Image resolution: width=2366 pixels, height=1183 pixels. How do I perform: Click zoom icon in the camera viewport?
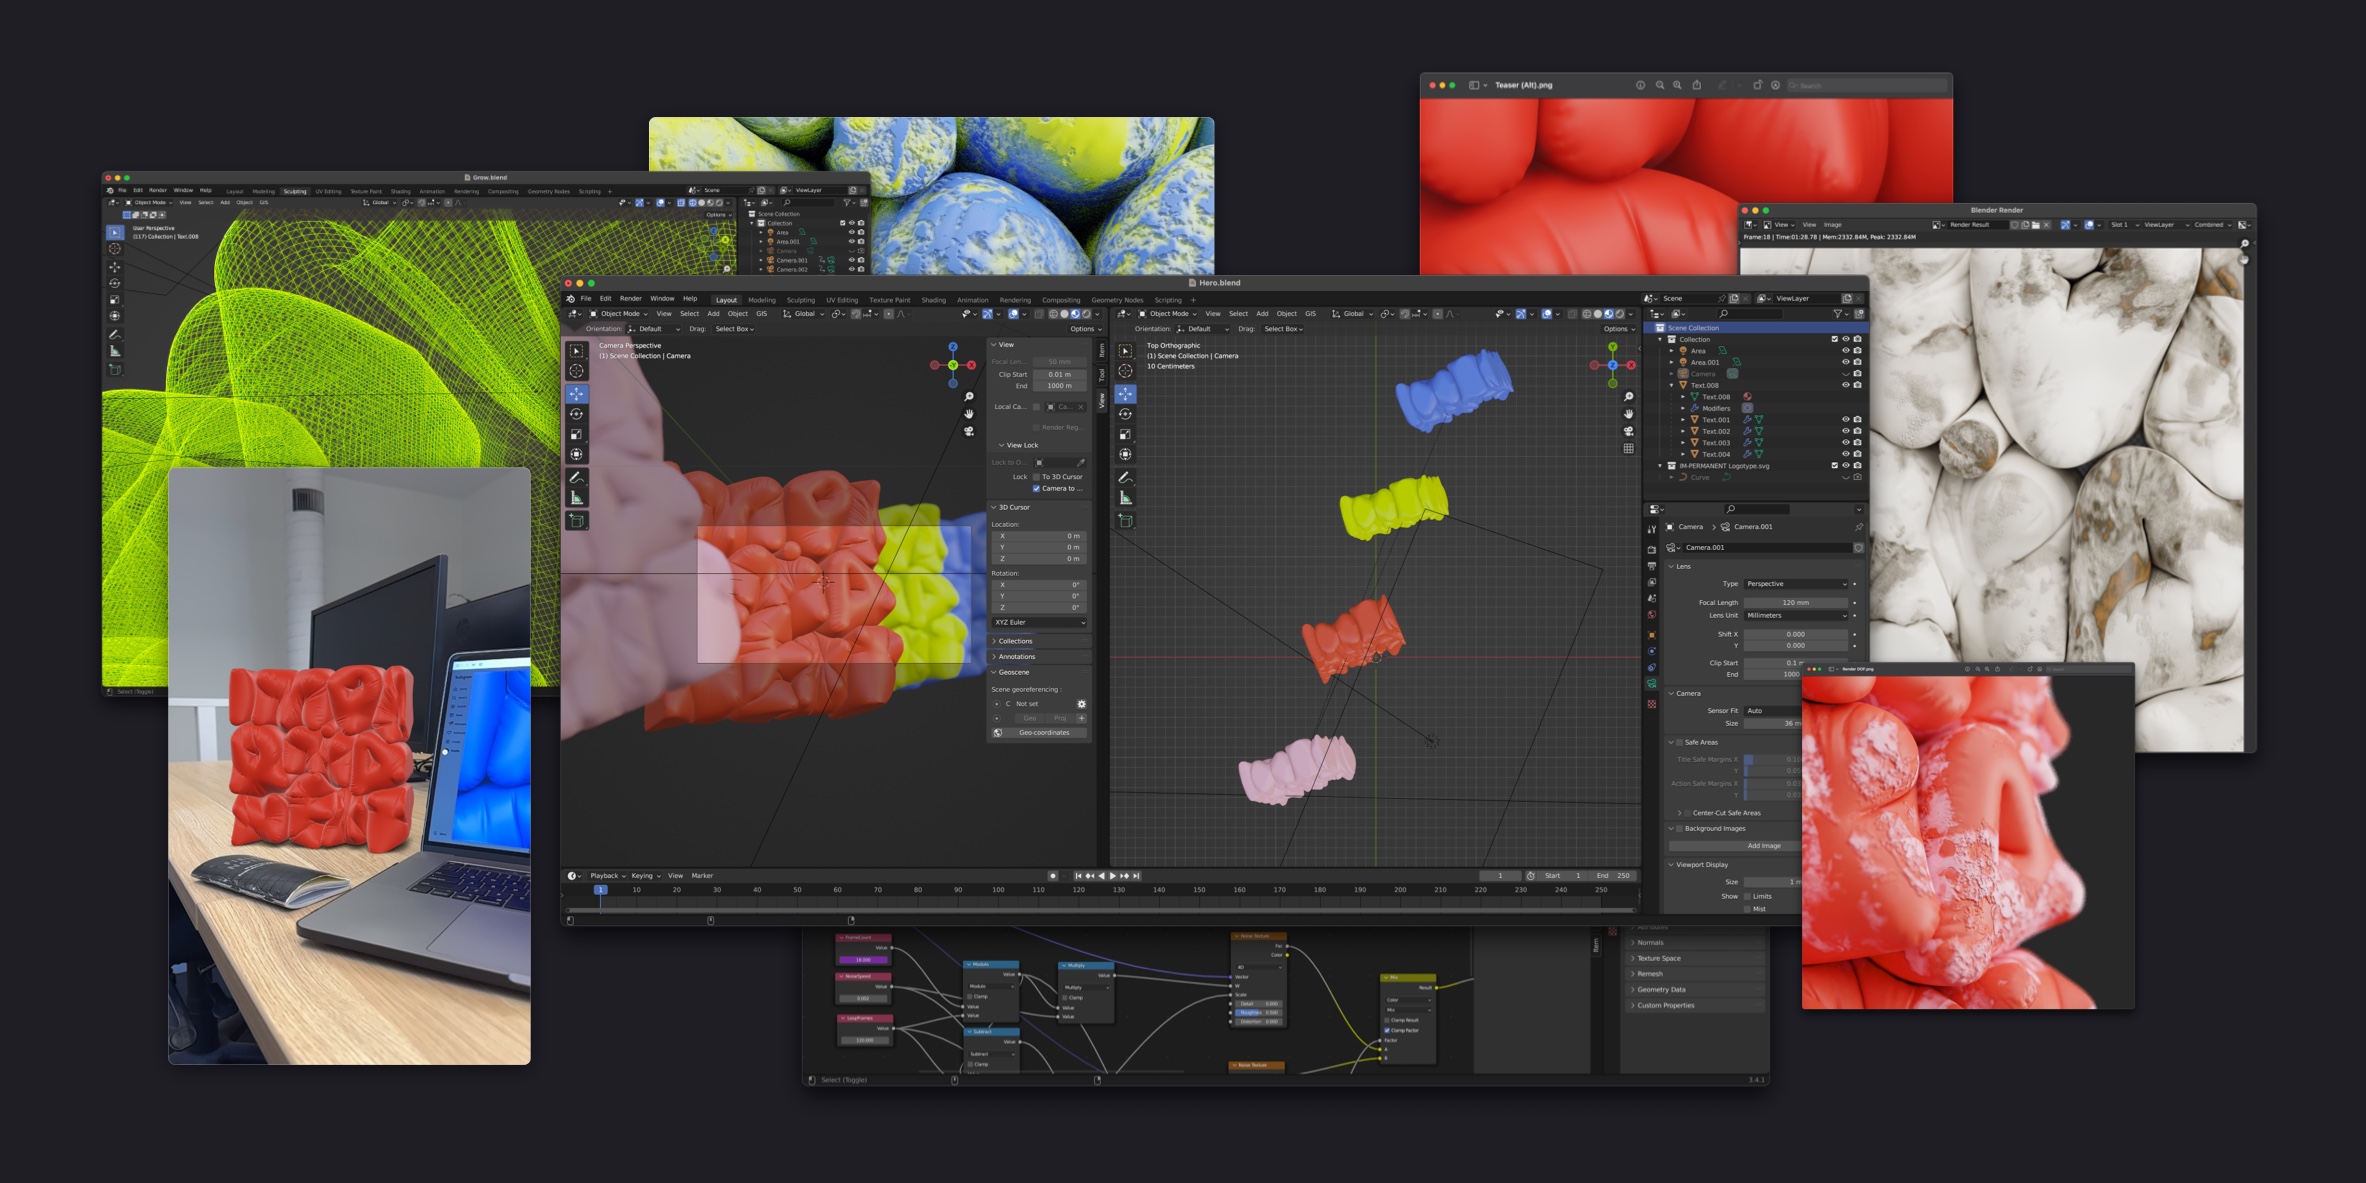pos(969,397)
